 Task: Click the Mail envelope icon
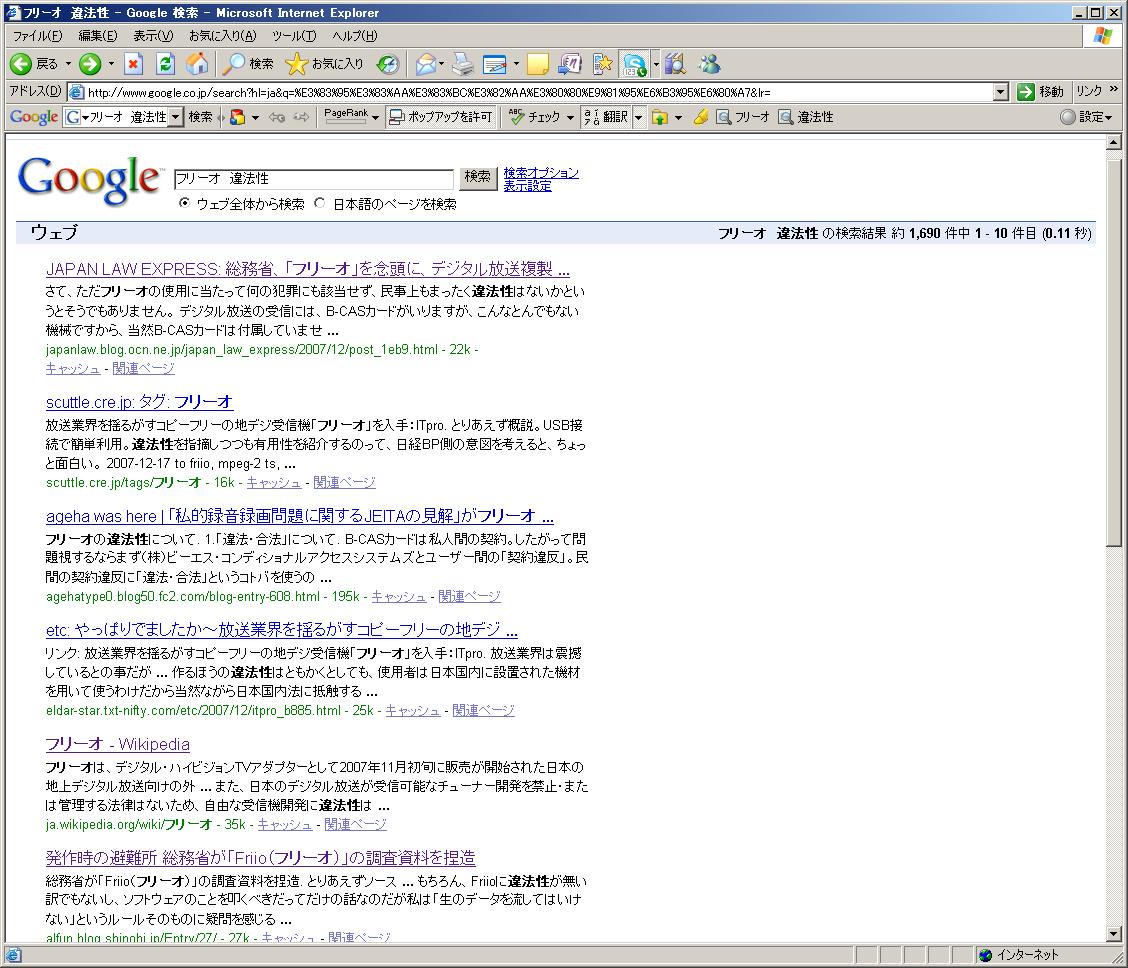[x=426, y=64]
